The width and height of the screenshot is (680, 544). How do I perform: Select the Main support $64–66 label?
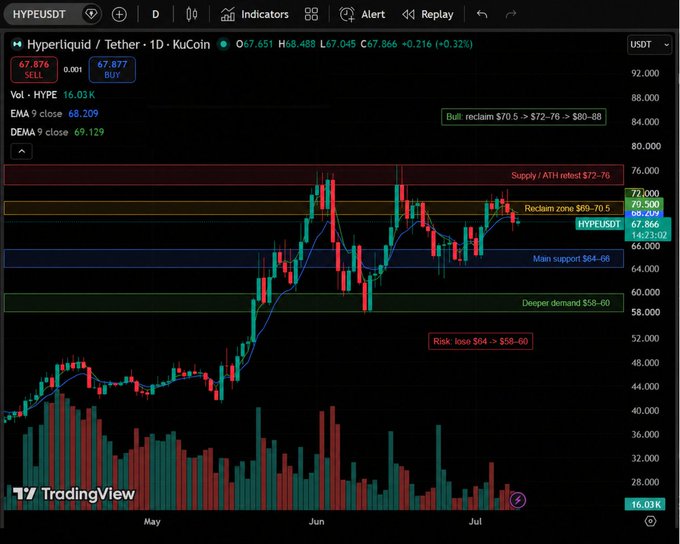(x=571, y=259)
